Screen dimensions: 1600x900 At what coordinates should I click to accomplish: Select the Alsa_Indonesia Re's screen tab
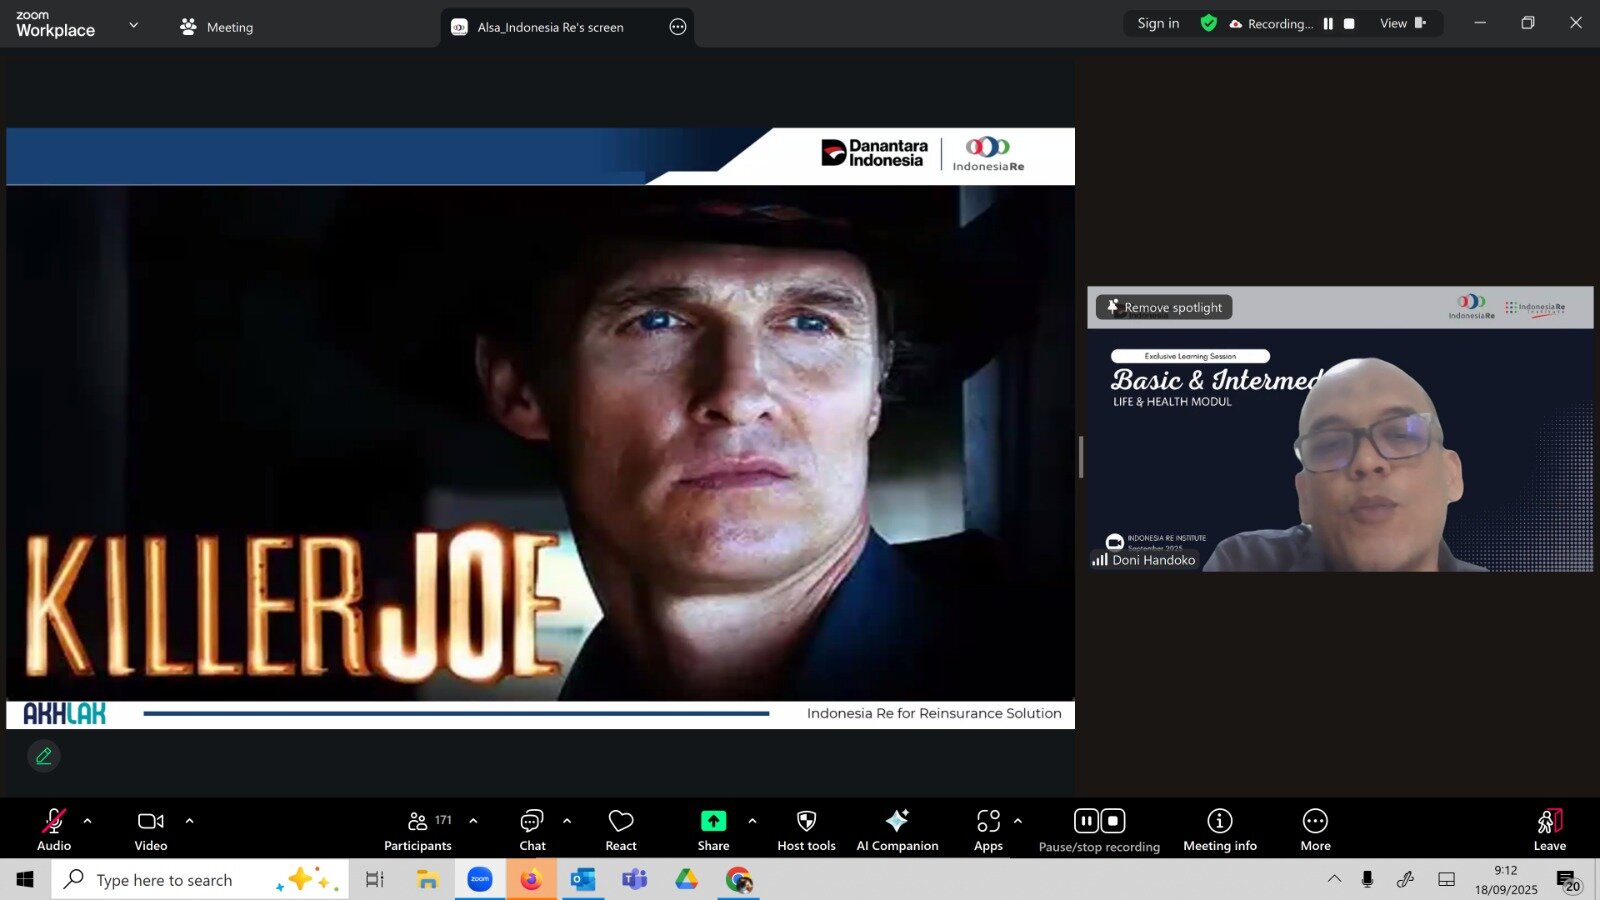[550, 27]
